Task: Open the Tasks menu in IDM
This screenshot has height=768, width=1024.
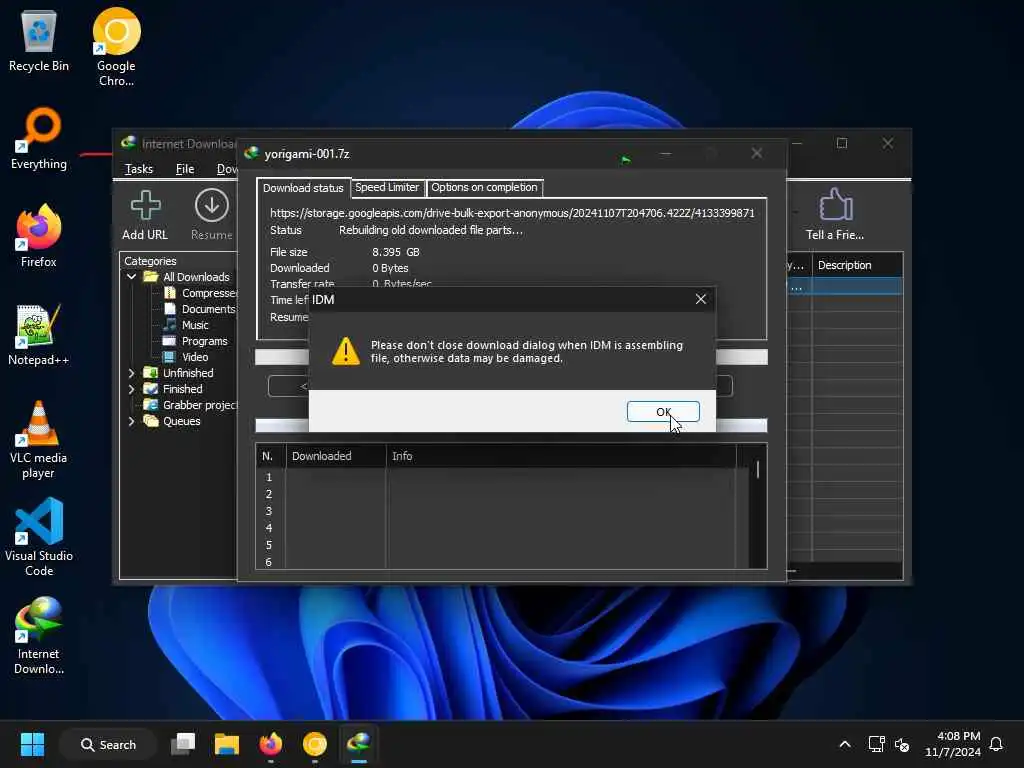Action: (138, 169)
